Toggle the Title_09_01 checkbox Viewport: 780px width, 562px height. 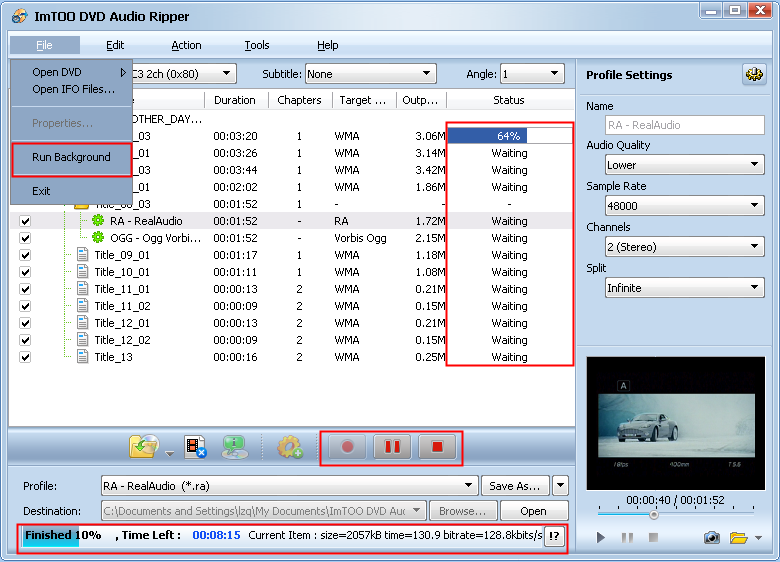(25, 255)
